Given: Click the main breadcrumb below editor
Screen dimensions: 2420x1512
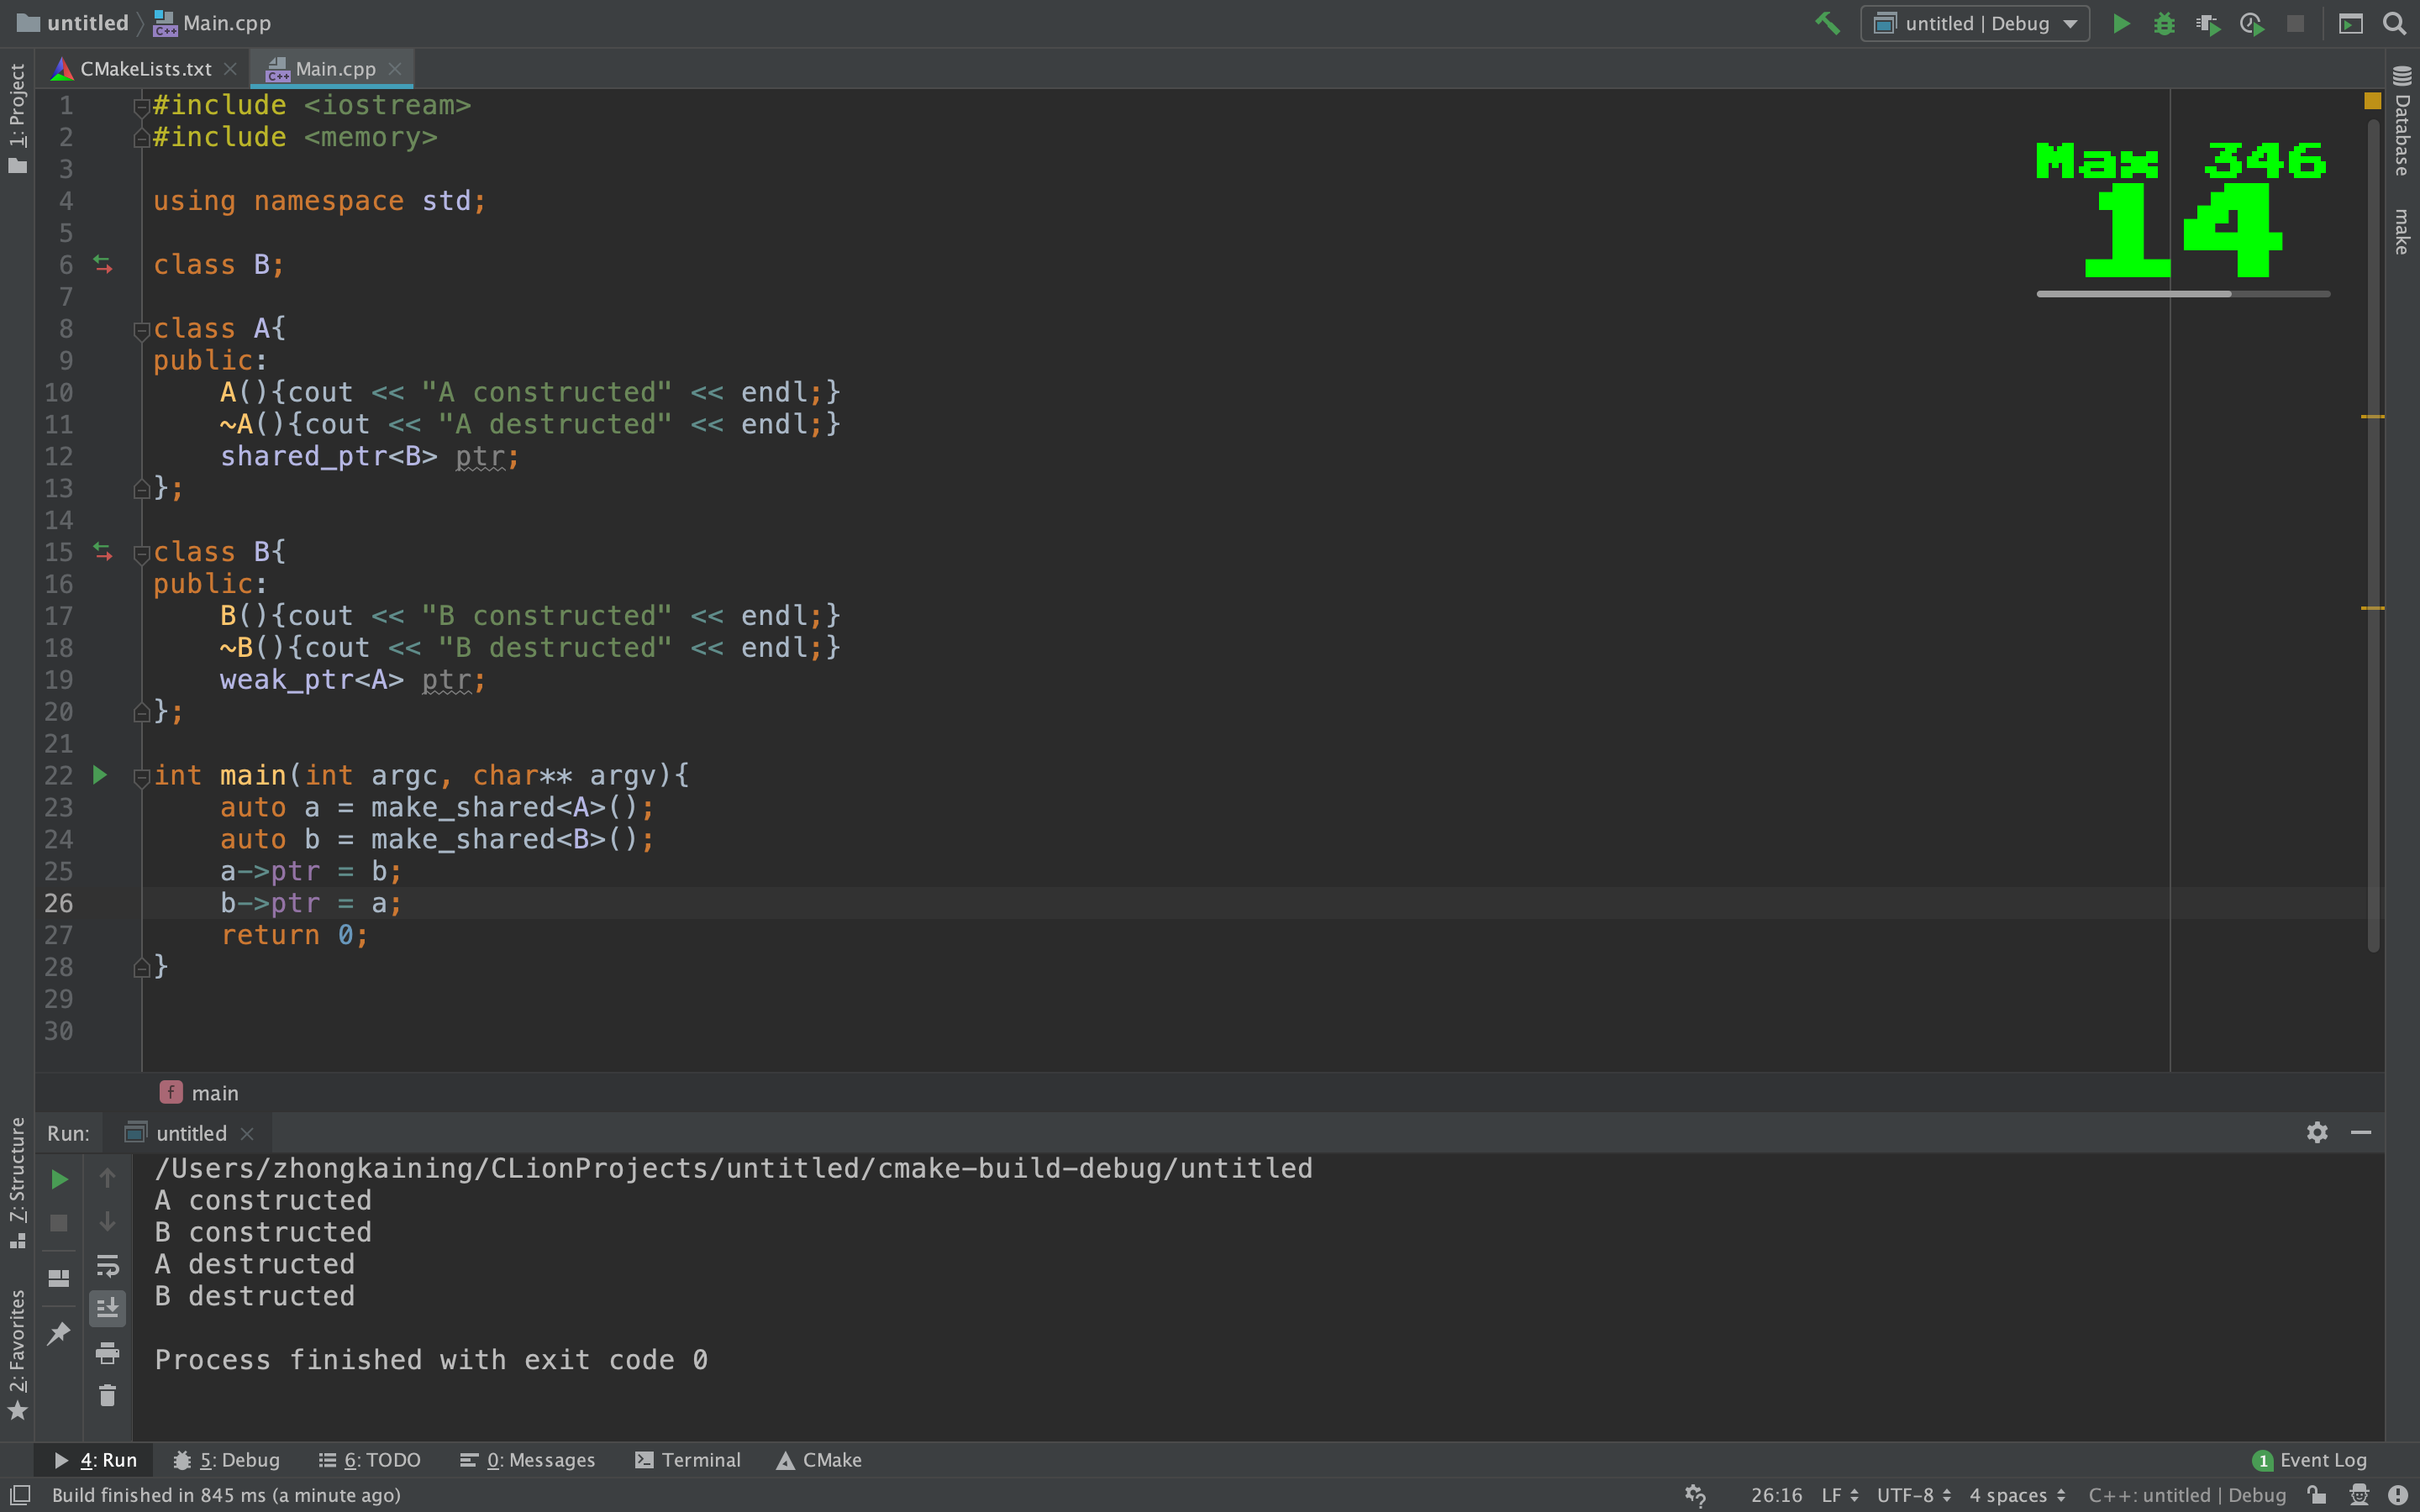Looking at the screenshot, I should click(199, 1093).
